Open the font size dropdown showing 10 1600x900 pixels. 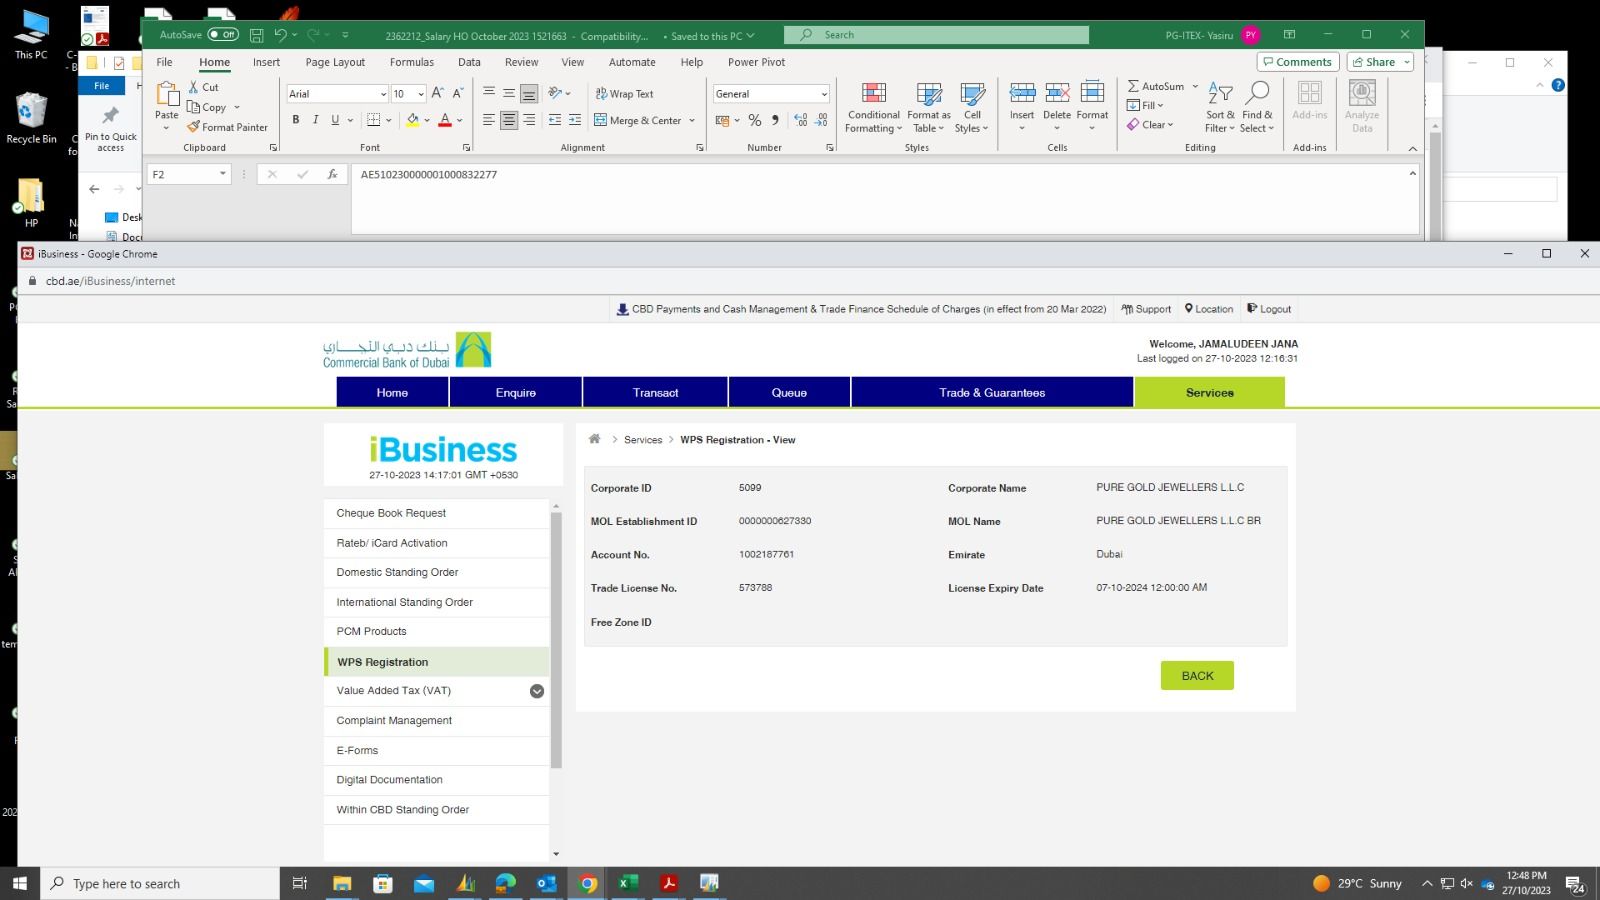[421, 94]
